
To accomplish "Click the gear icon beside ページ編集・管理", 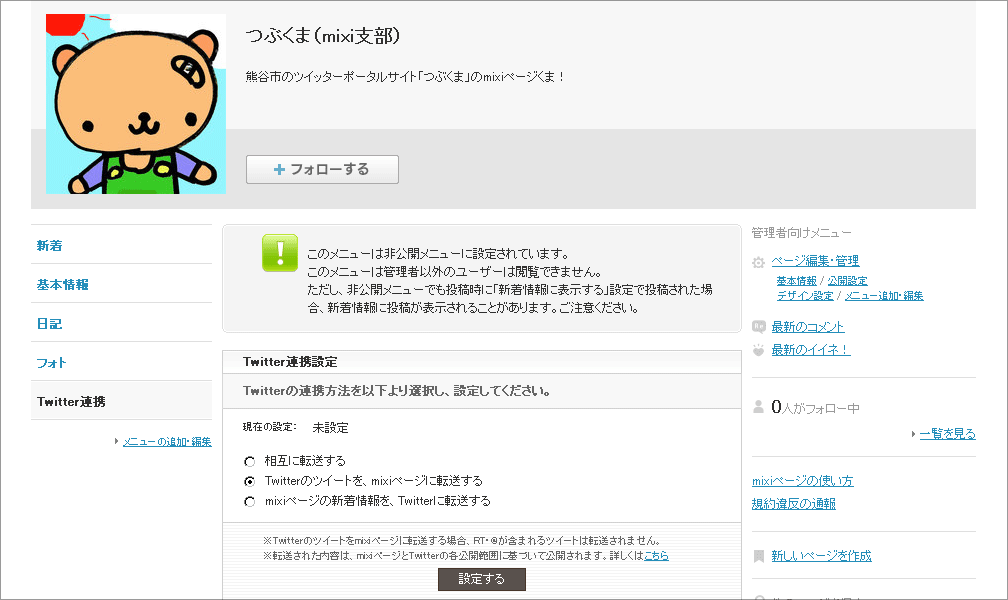I will coord(759,262).
